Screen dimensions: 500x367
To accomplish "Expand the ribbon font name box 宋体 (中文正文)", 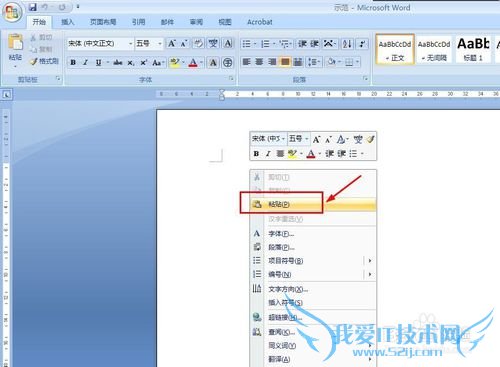I will [131, 44].
